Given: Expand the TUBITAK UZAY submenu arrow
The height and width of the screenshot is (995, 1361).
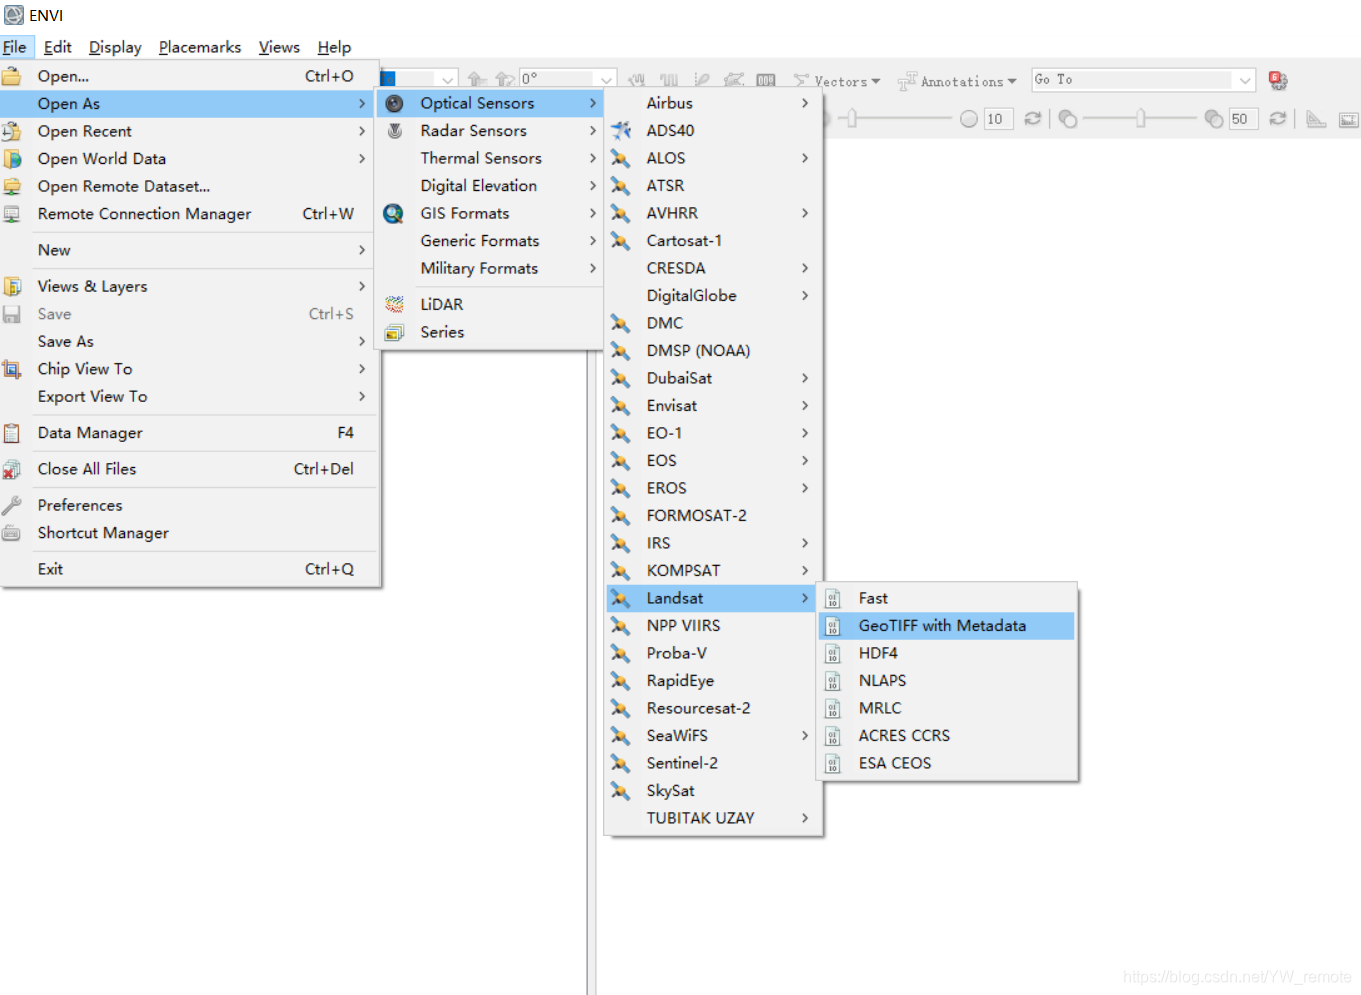Looking at the screenshot, I should 805,818.
